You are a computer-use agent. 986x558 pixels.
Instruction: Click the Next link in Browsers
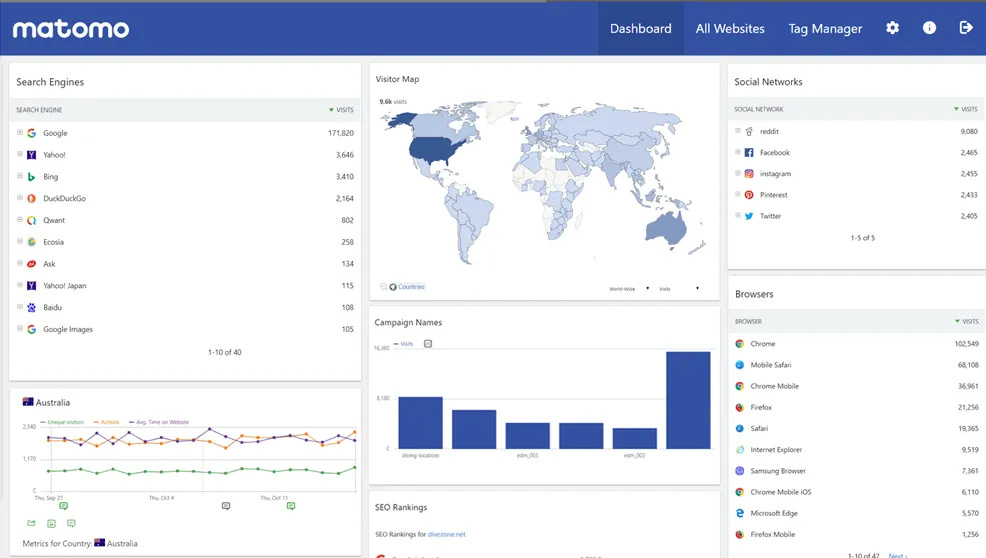click(x=897, y=555)
